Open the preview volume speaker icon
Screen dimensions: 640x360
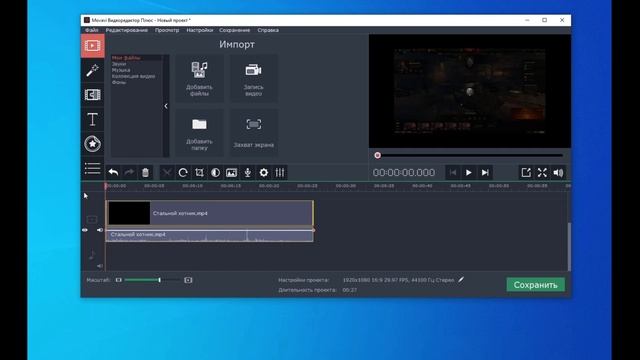click(x=558, y=173)
